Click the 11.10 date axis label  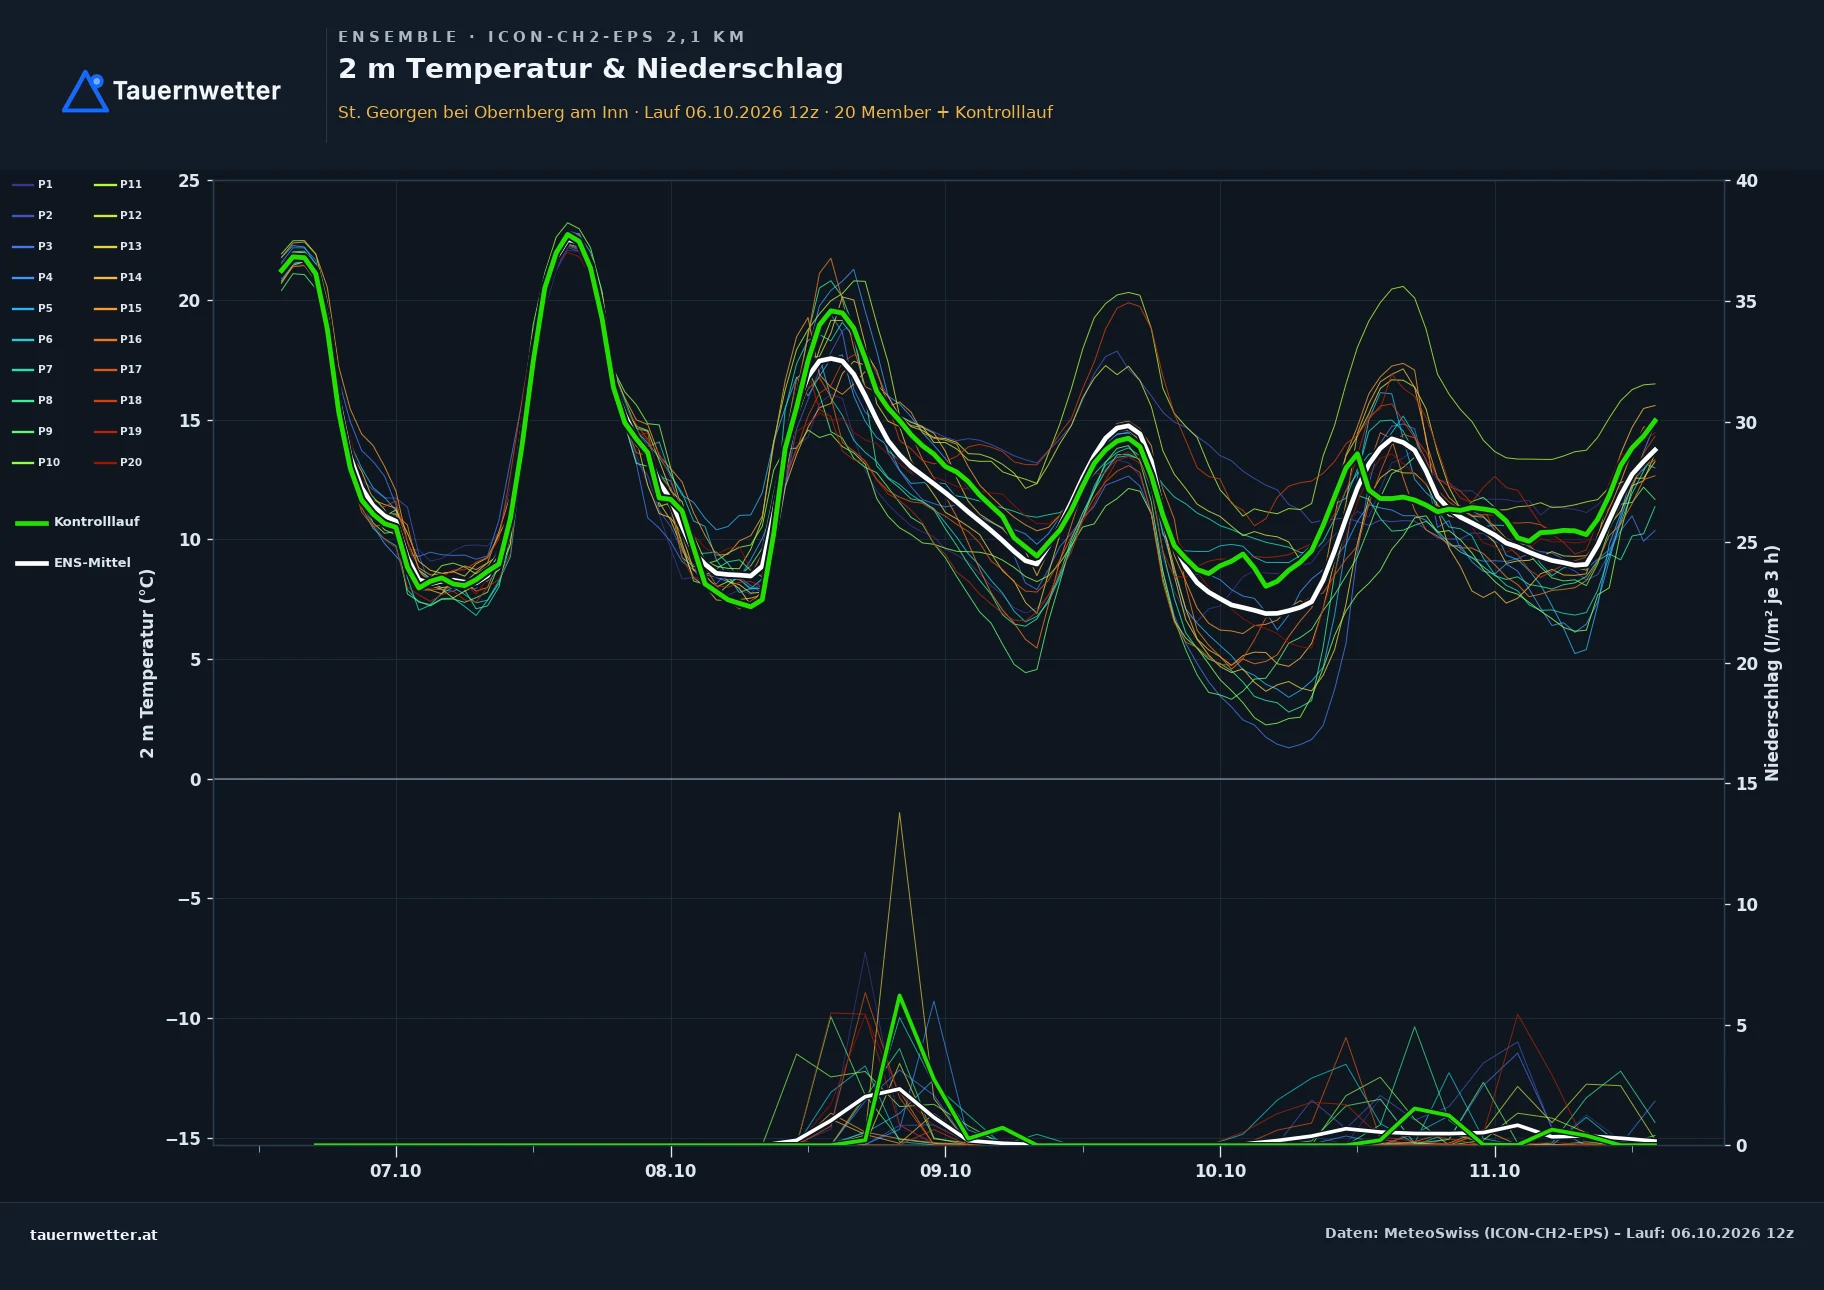[1494, 1171]
